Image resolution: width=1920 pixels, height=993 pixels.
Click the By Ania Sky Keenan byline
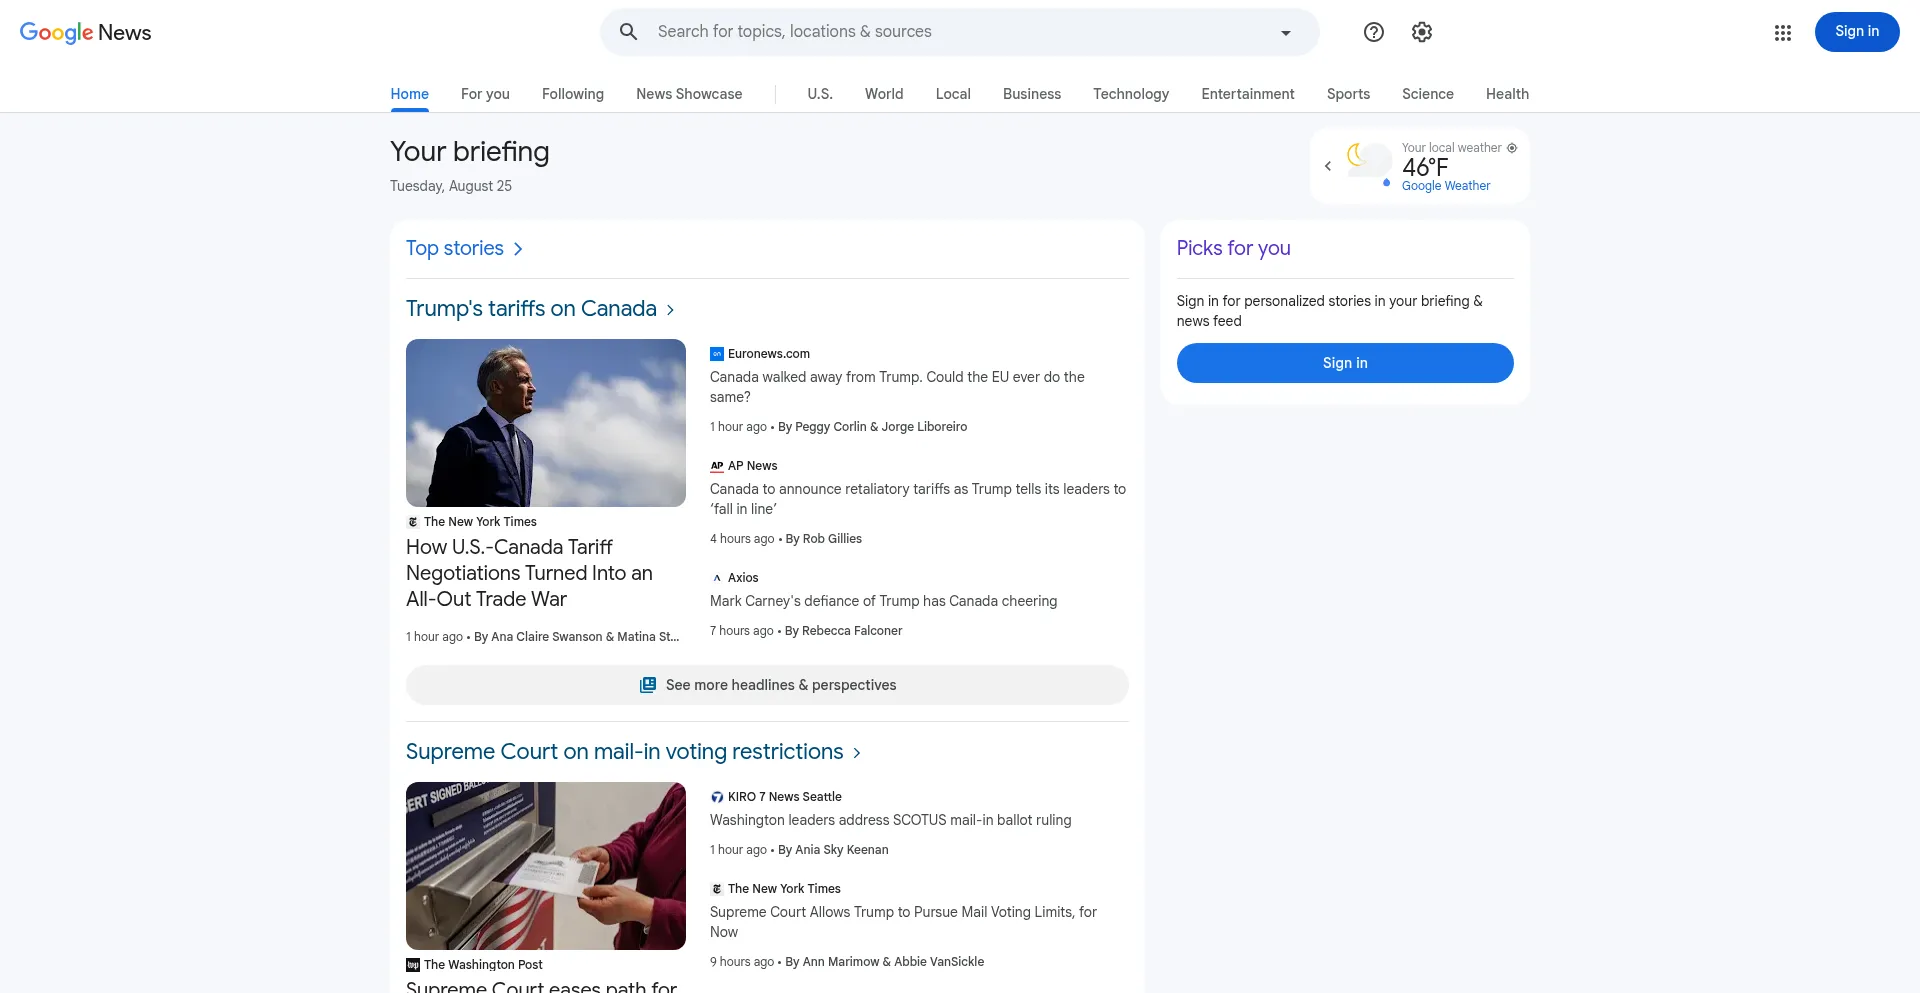pos(833,850)
